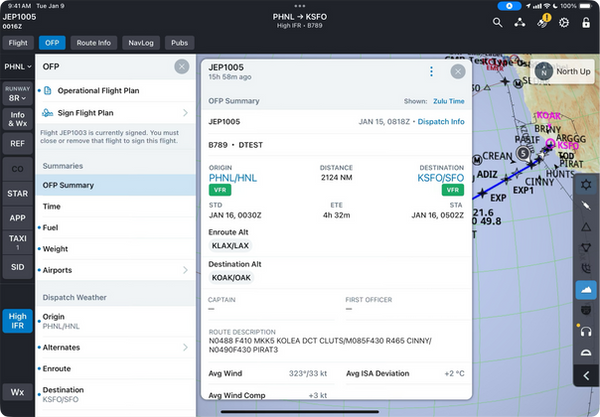Tap the shield icon in map toolbar

(586, 310)
